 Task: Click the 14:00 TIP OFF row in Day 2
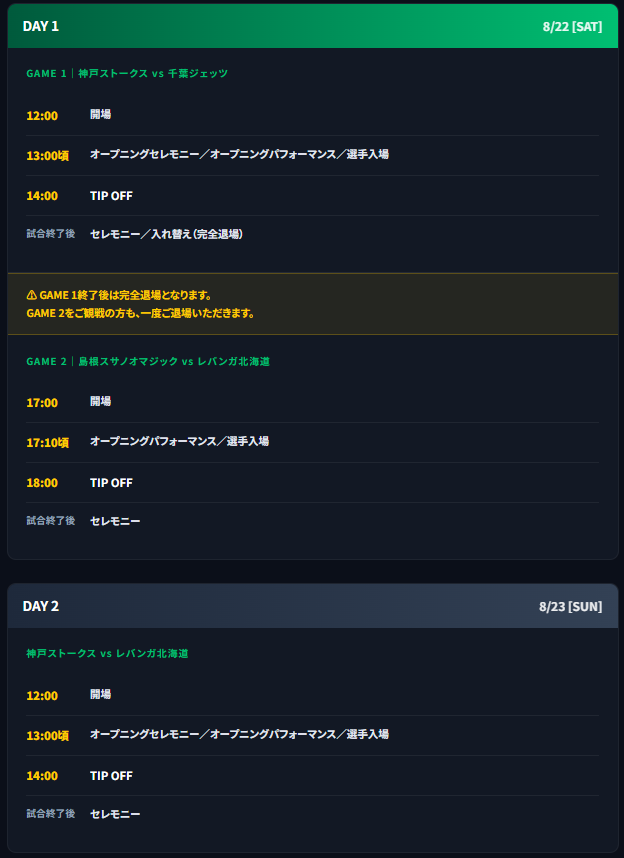click(313, 775)
